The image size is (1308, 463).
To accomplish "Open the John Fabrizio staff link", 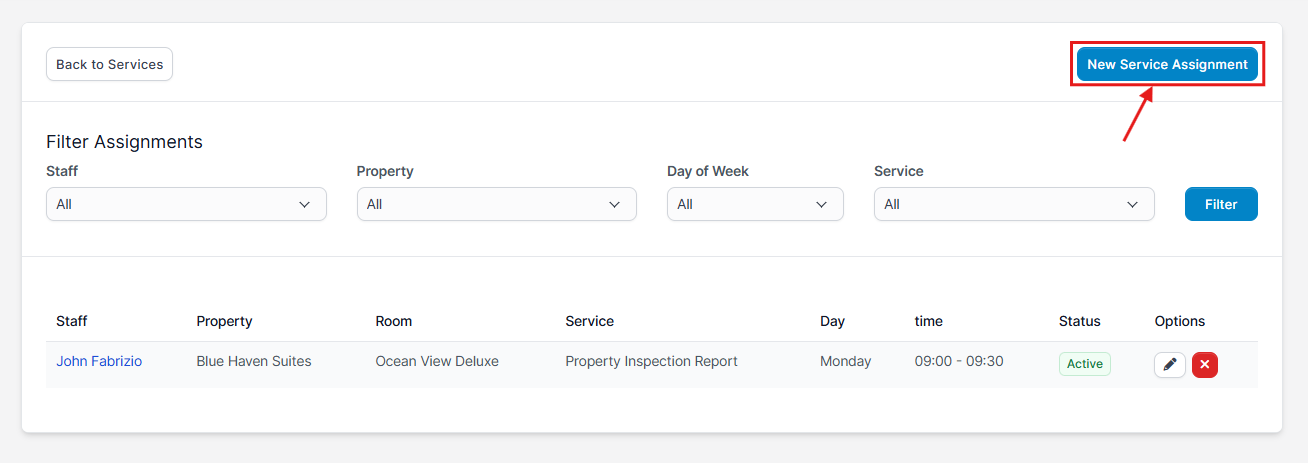I will [x=99, y=361].
